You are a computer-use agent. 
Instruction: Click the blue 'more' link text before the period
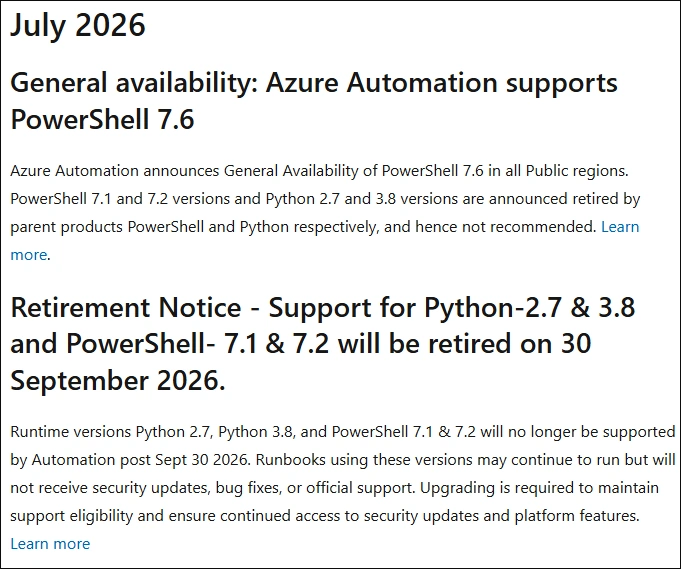click(29, 255)
